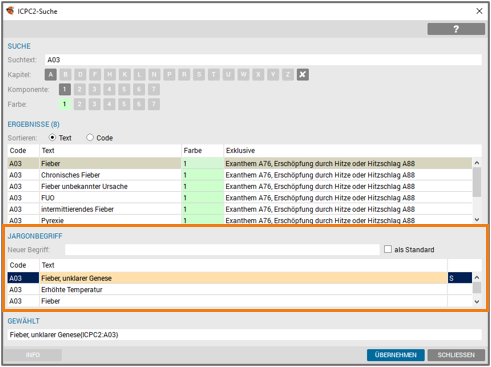Select Fieber unbekannter Ursache result row
This screenshot has height=367, width=491.
pyautogui.click(x=240, y=186)
